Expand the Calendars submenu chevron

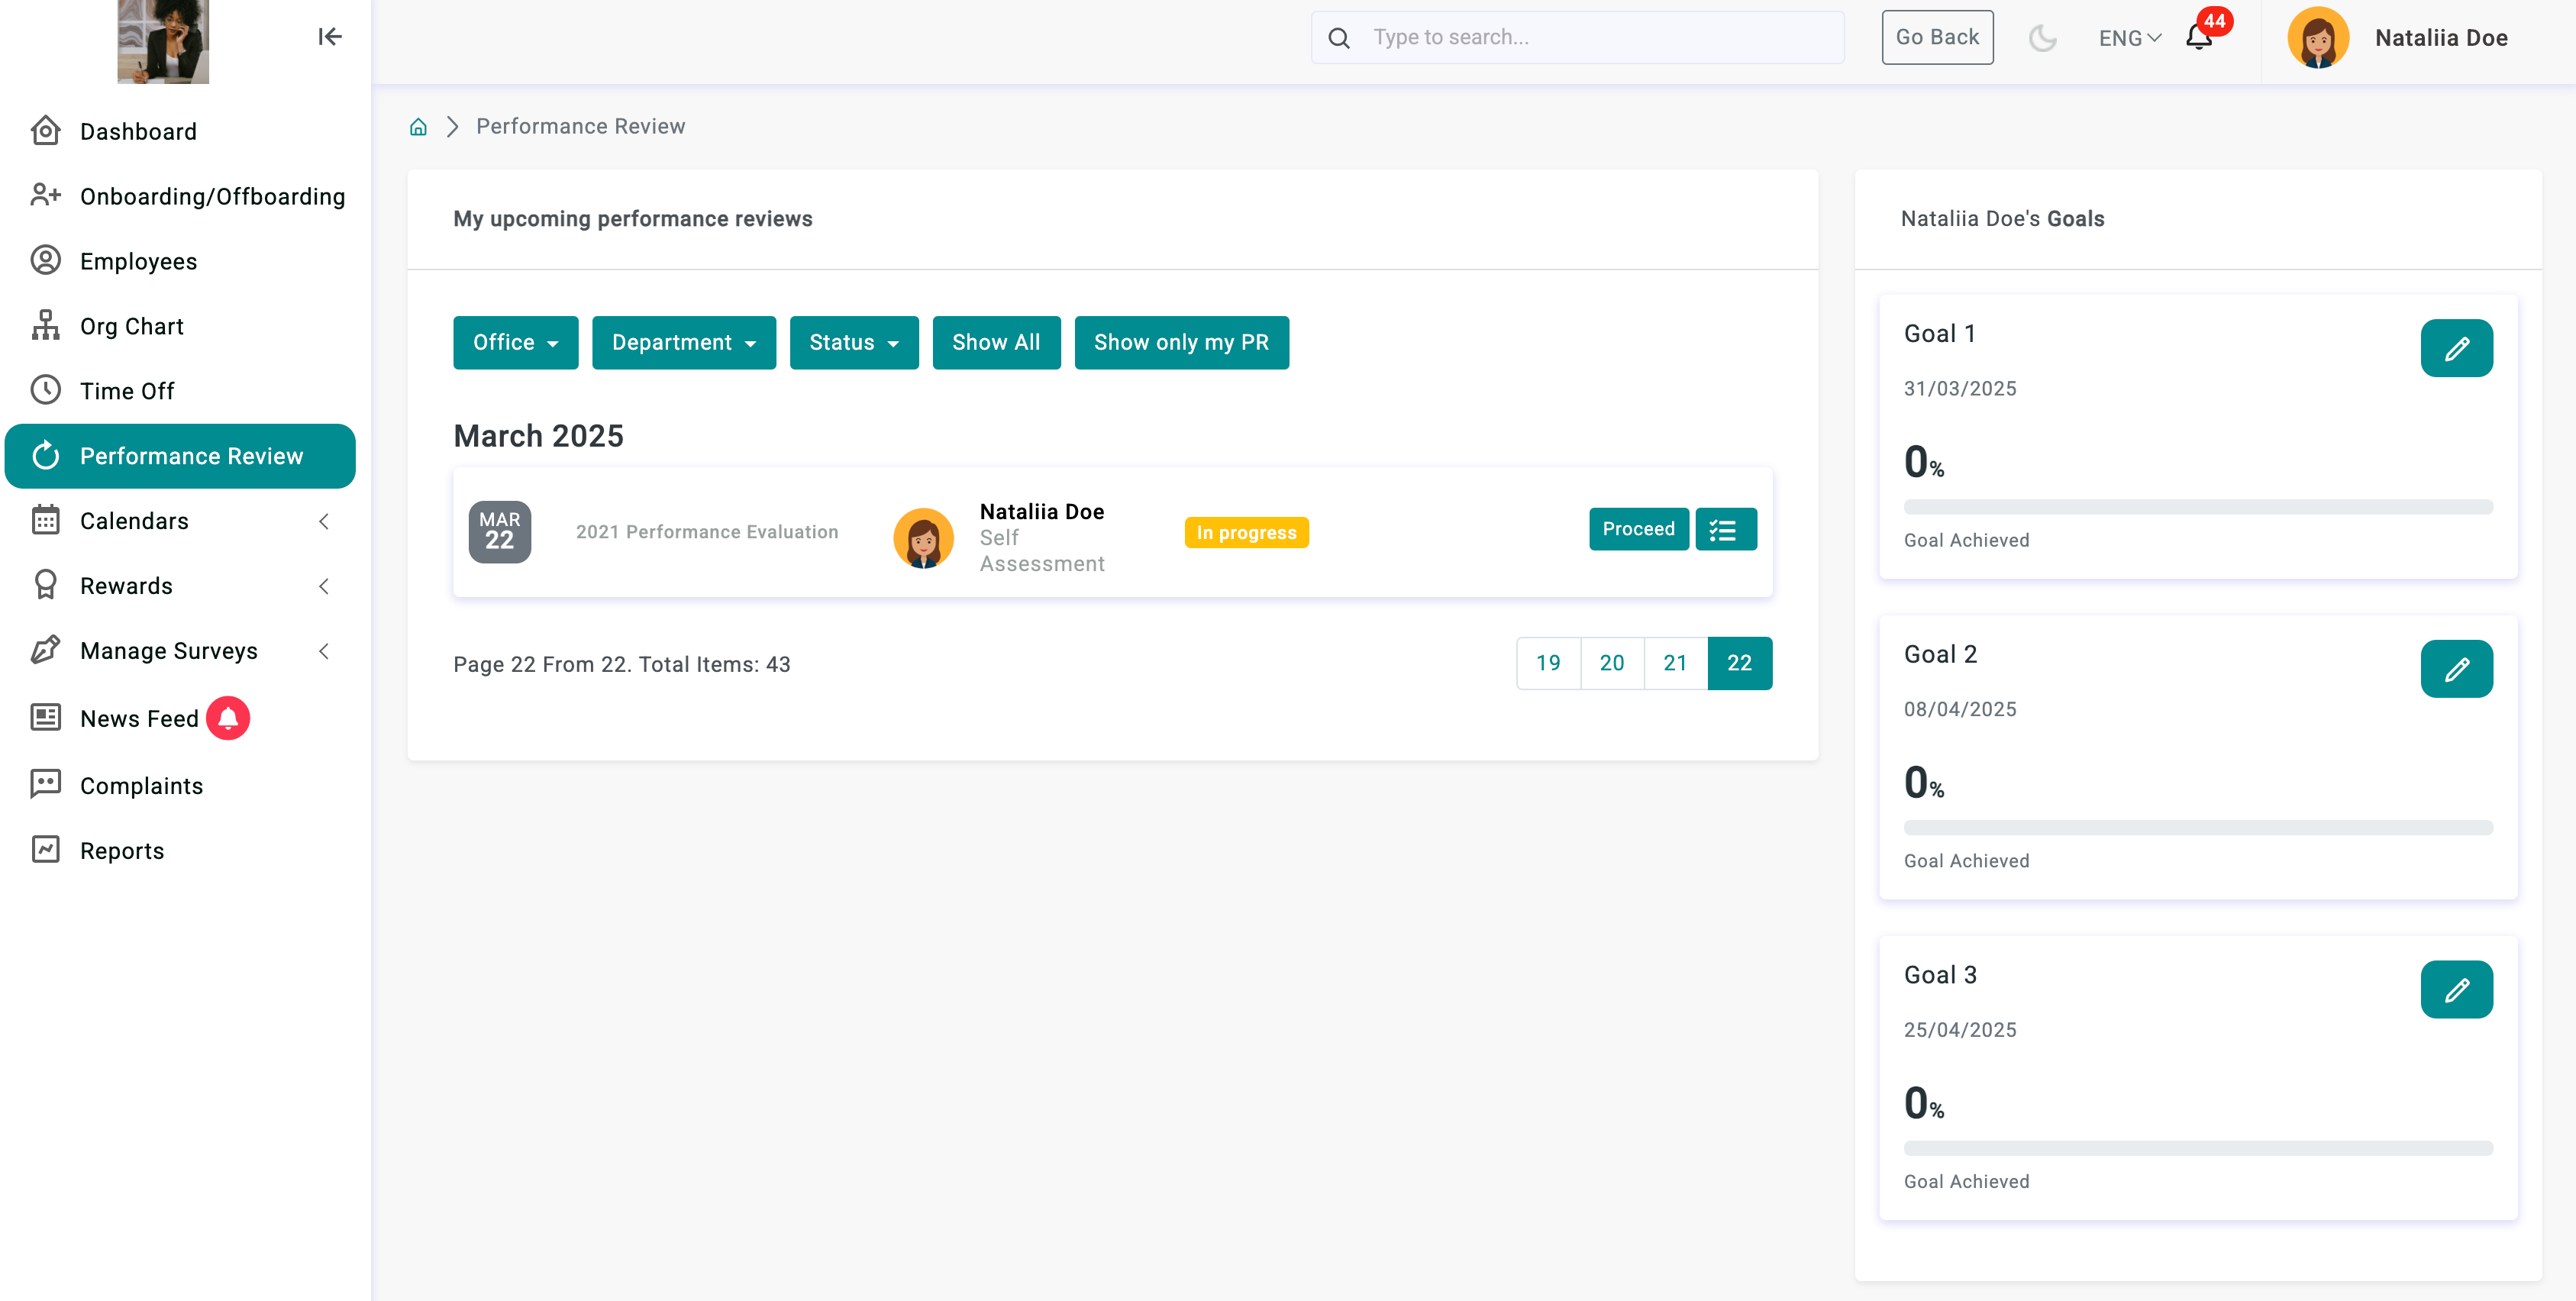click(x=324, y=521)
